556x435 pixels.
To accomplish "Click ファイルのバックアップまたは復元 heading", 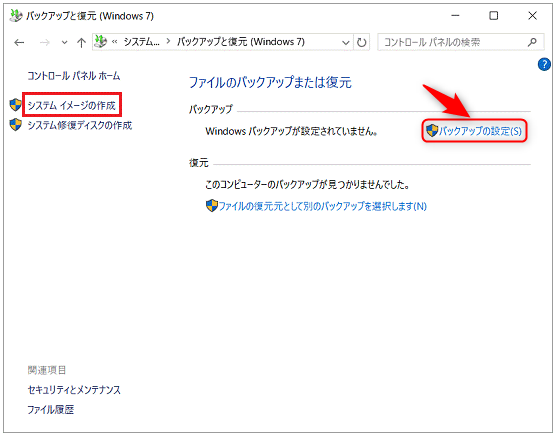I will click(x=270, y=82).
